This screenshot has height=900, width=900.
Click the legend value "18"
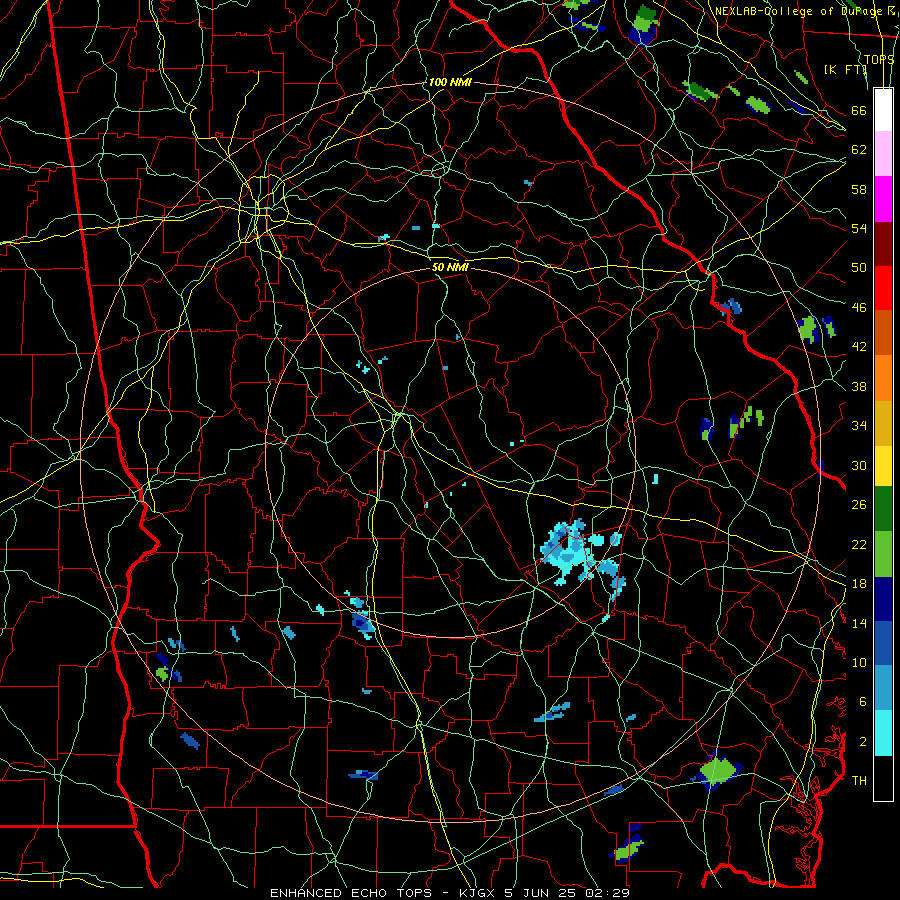[859, 584]
